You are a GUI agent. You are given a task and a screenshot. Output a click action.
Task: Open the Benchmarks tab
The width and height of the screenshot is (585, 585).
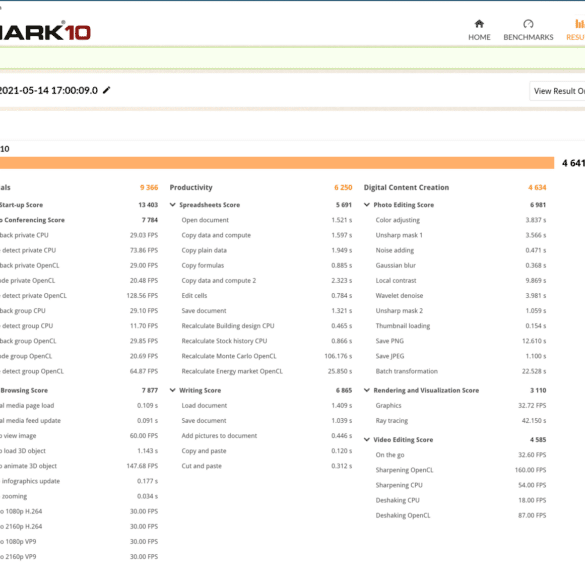[x=528, y=30]
